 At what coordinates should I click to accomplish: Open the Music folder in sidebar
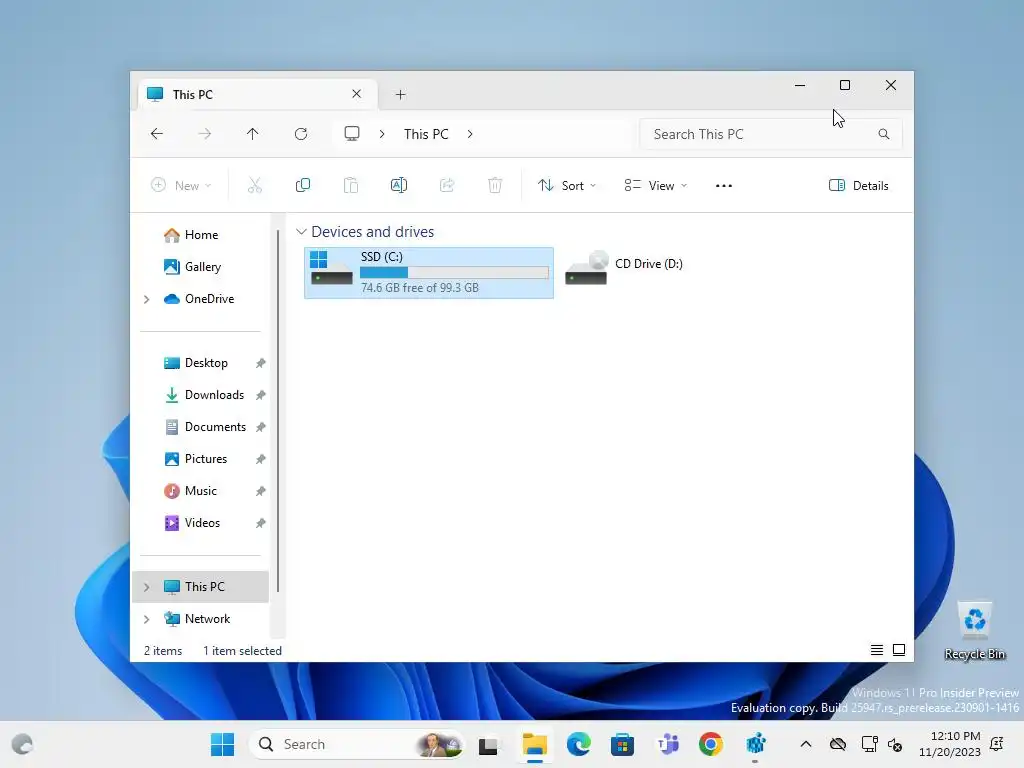click(x=200, y=490)
